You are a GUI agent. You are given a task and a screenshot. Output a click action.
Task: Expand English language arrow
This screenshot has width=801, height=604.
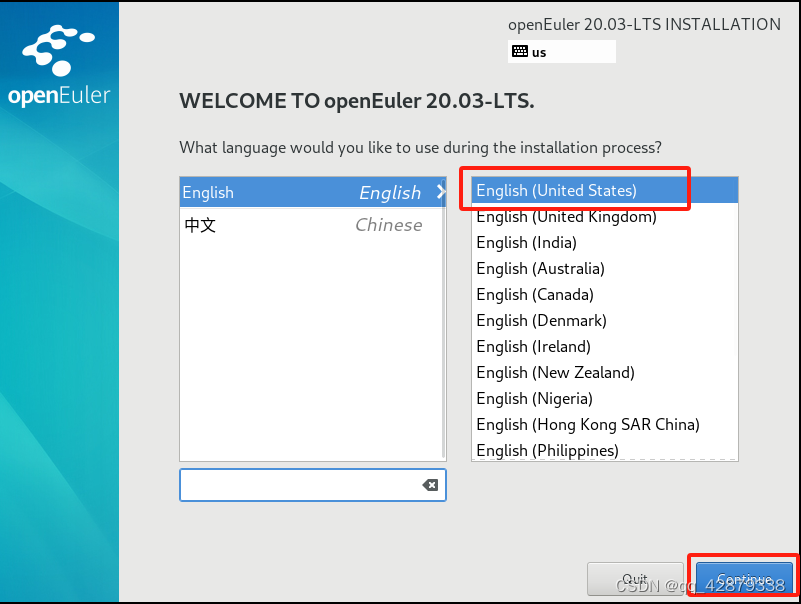tap(441, 192)
